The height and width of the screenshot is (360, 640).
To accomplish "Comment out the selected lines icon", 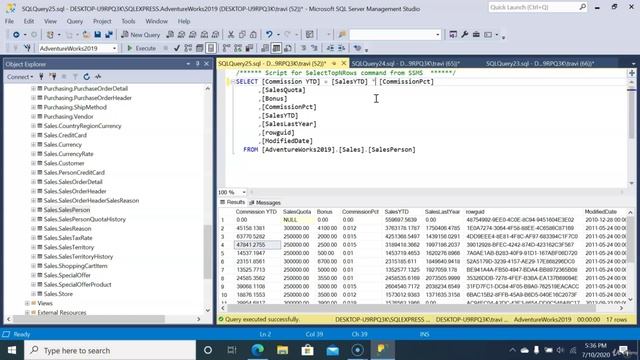I will pyautogui.click(x=303, y=48).
